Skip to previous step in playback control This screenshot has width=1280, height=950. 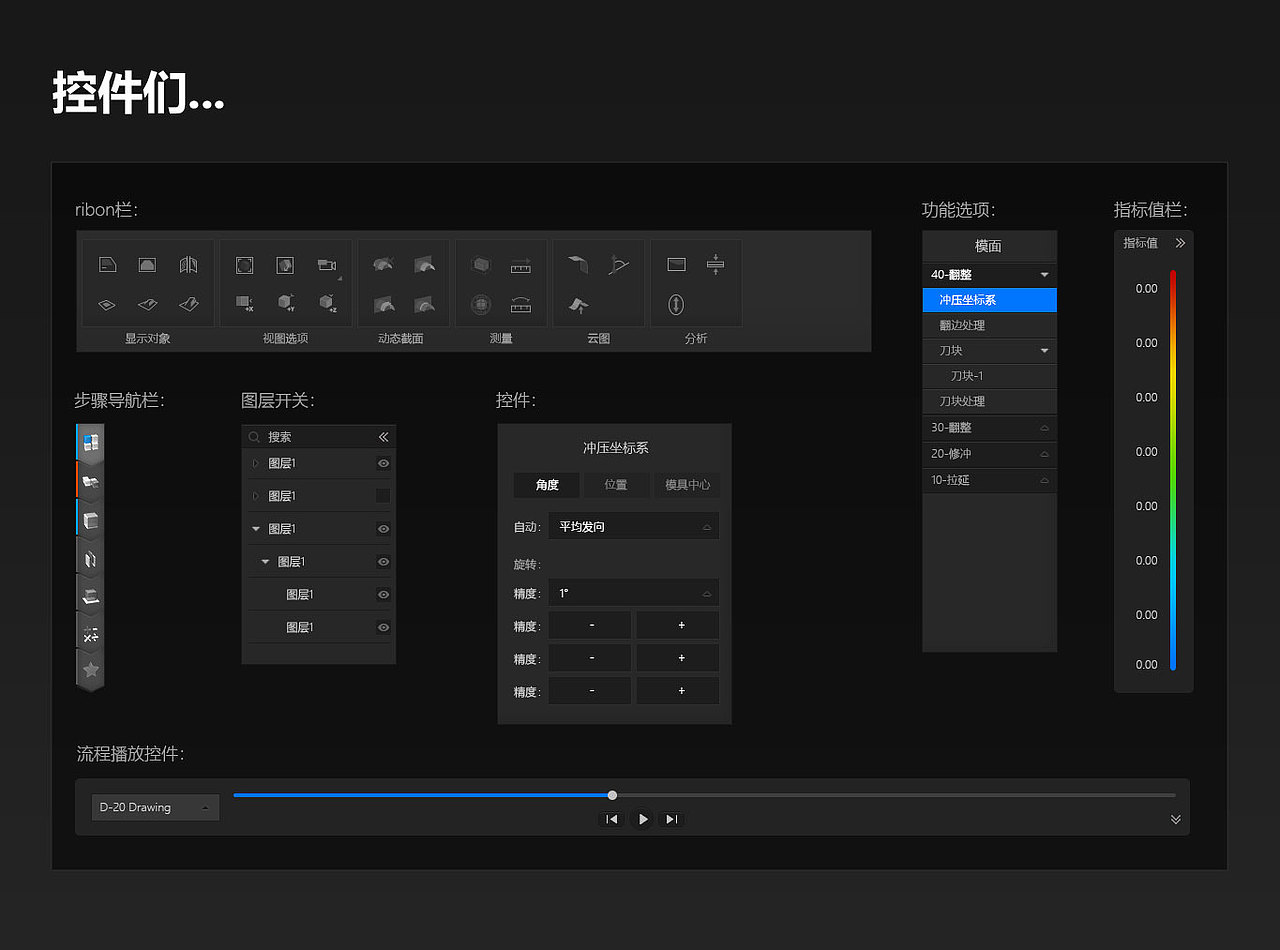[612, 819]
